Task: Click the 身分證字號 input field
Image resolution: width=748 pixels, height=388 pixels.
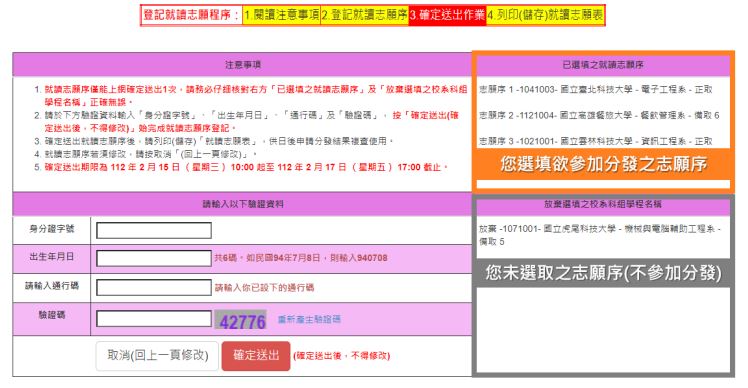Action: 154,230
